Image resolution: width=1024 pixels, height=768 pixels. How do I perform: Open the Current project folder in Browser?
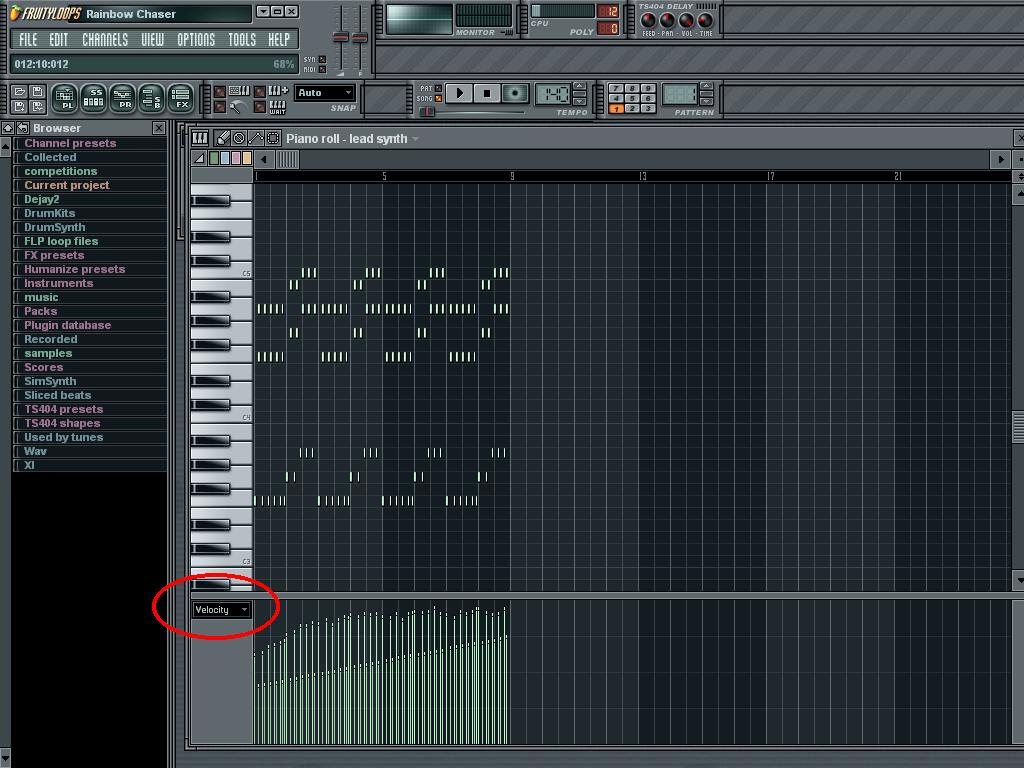(x=67, y=185)
